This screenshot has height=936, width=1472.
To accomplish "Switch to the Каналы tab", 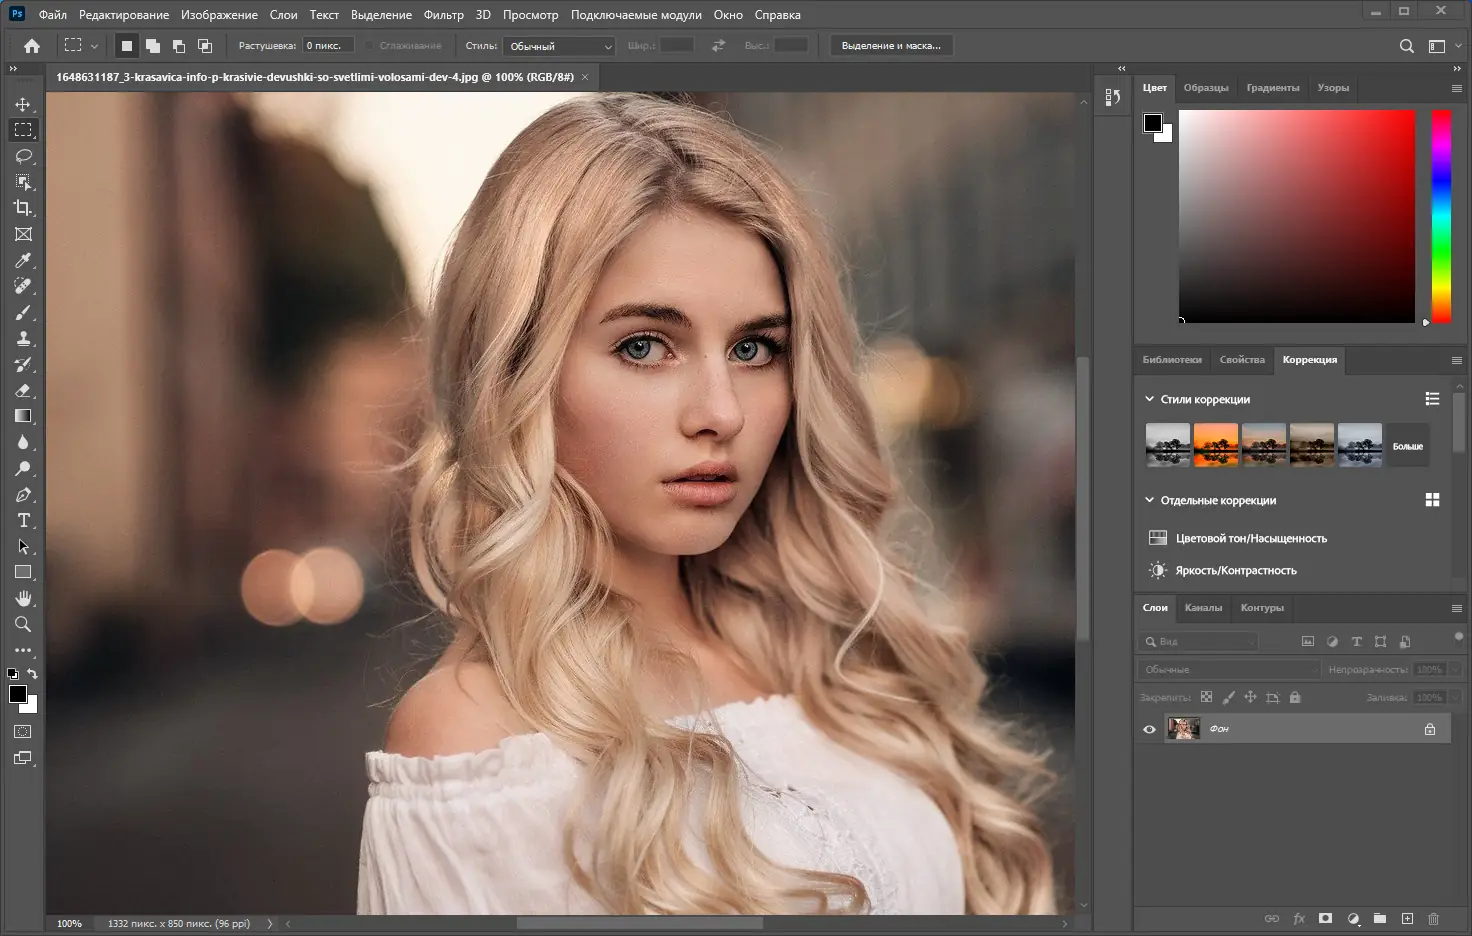I will [1203, 608].
